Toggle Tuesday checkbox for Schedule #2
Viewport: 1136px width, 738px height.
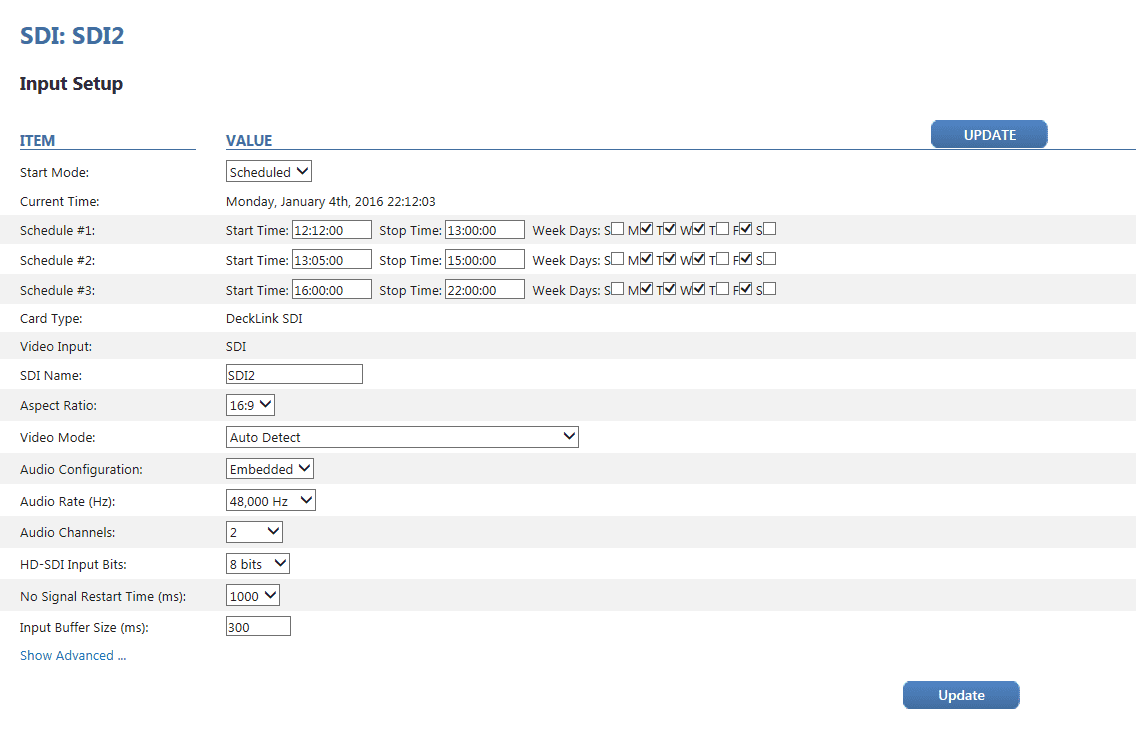click(669, 259)
